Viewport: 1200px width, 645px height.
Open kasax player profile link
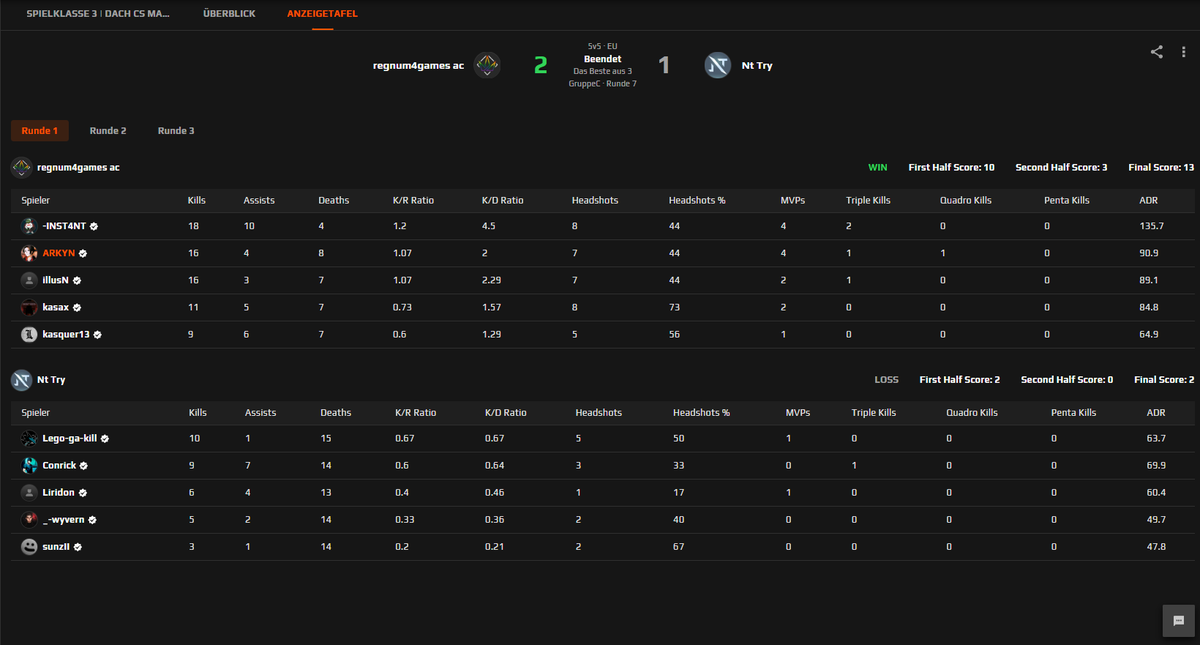55,308
